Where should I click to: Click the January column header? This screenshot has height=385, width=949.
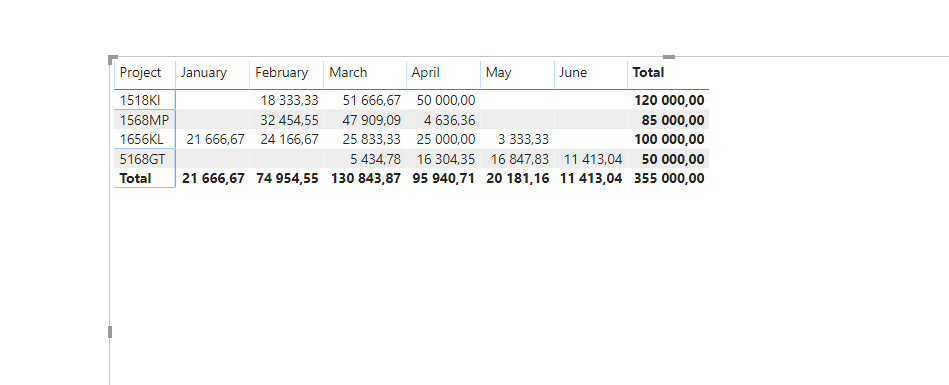[x=203, y=73]
